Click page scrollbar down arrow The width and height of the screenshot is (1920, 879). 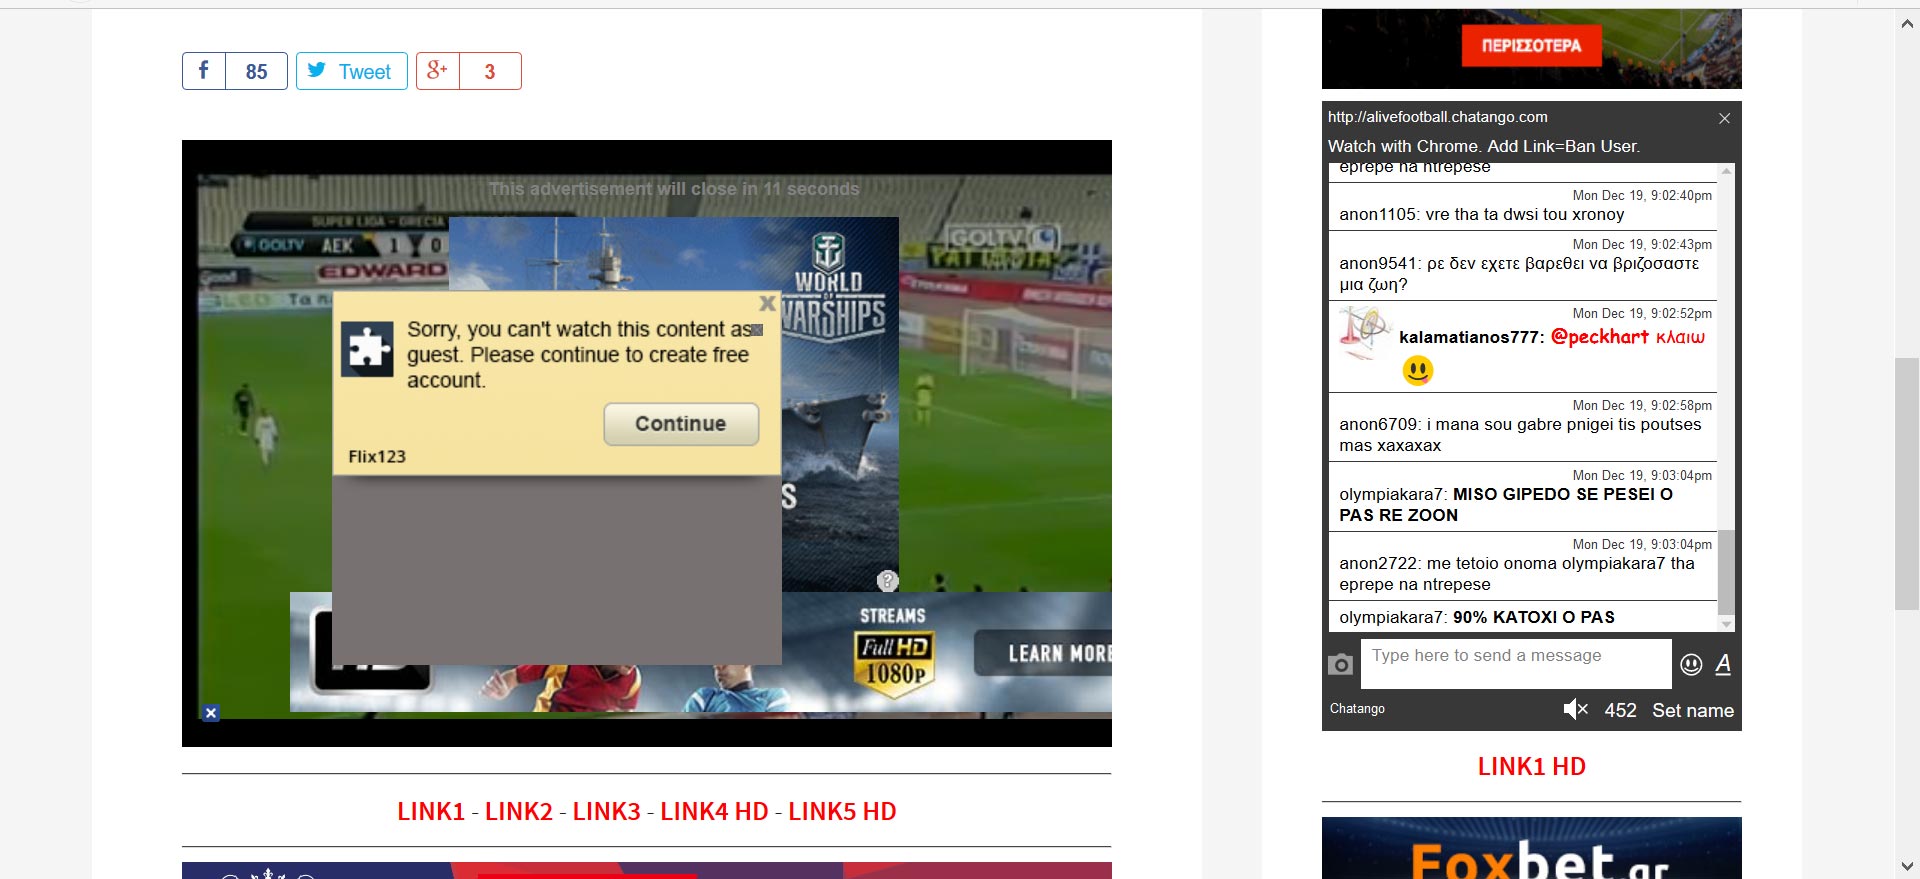pos(1907,866)
